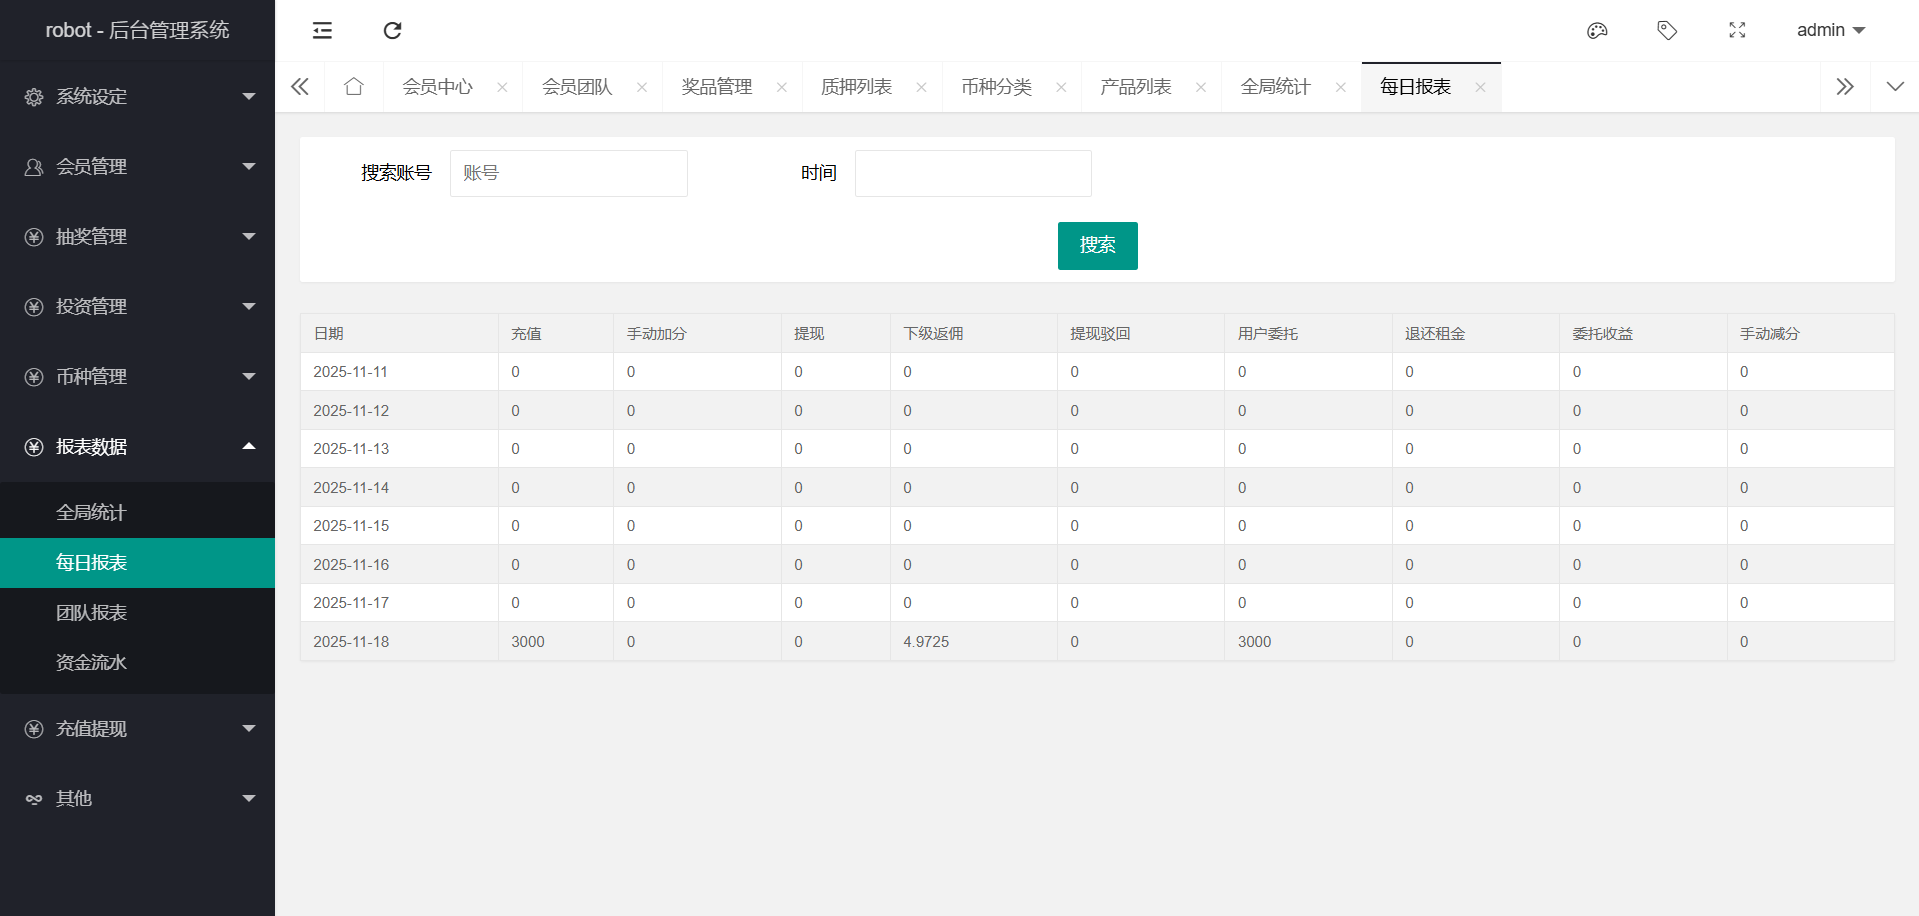Collapse the sidebar with the menu-fold icon
The height and width of the screenshot is (916, 1919).
pos(322,30)
